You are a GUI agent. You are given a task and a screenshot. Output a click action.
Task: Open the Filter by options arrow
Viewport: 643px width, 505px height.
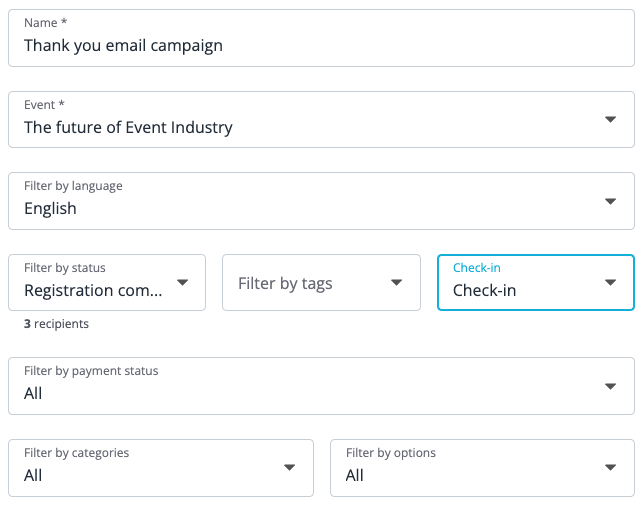coord(610,468)
